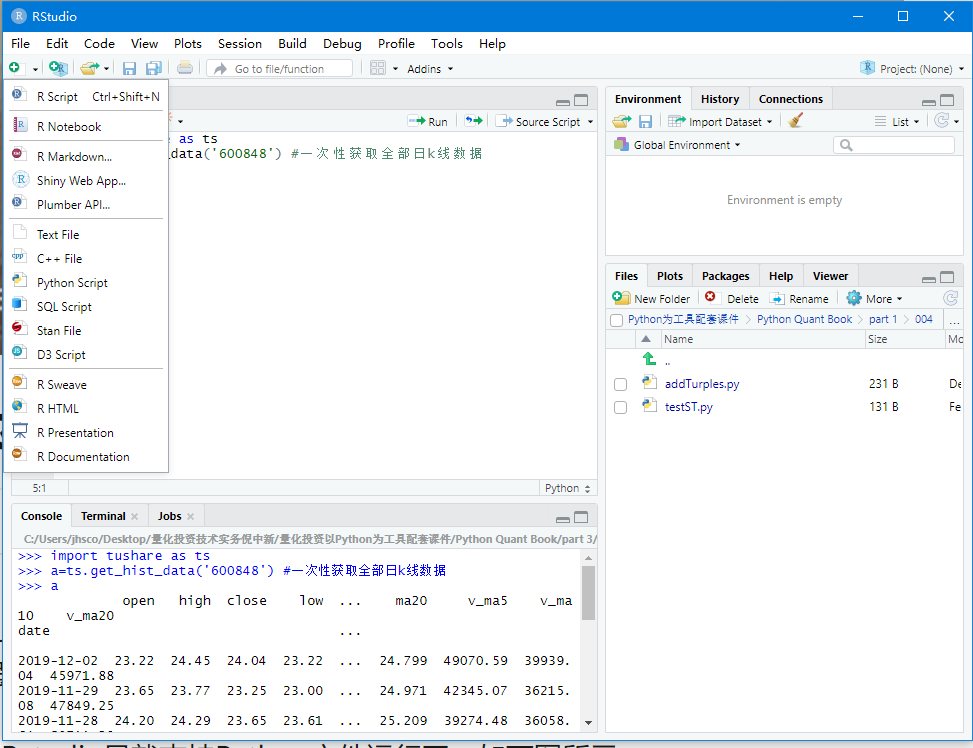Click the console vertical scrollbar thumb
The width and height of the screenshot is (973, 748).
coord(588,593)
